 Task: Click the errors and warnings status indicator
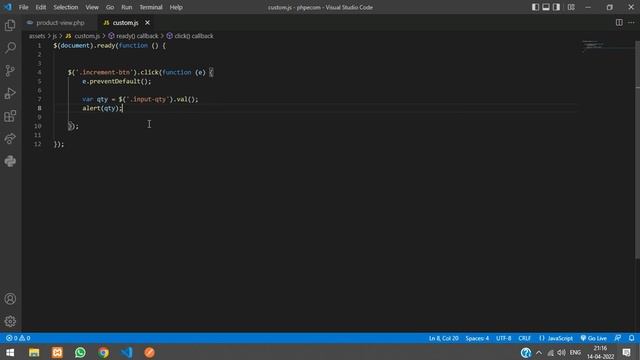[18, 338]
